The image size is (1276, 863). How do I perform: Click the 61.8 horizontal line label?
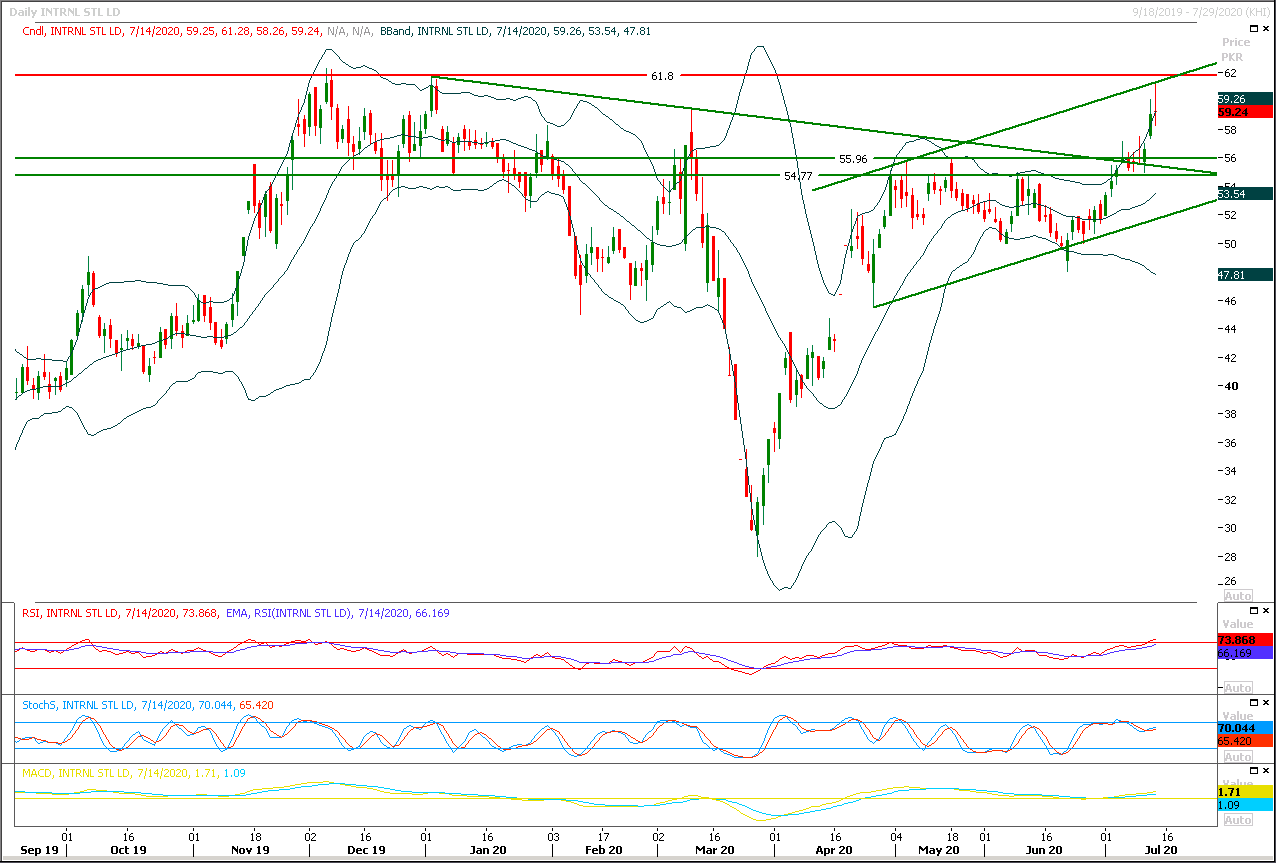pos(662,75)
